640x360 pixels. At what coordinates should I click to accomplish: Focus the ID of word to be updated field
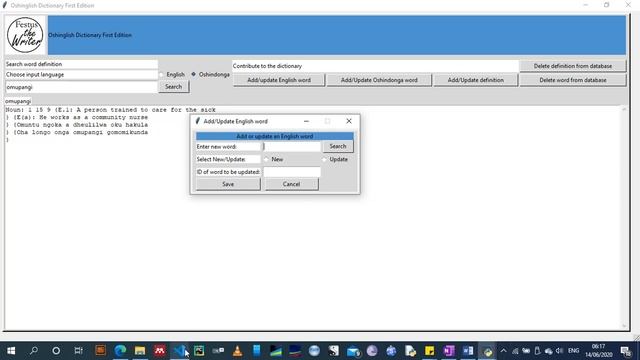coord(292,172)
